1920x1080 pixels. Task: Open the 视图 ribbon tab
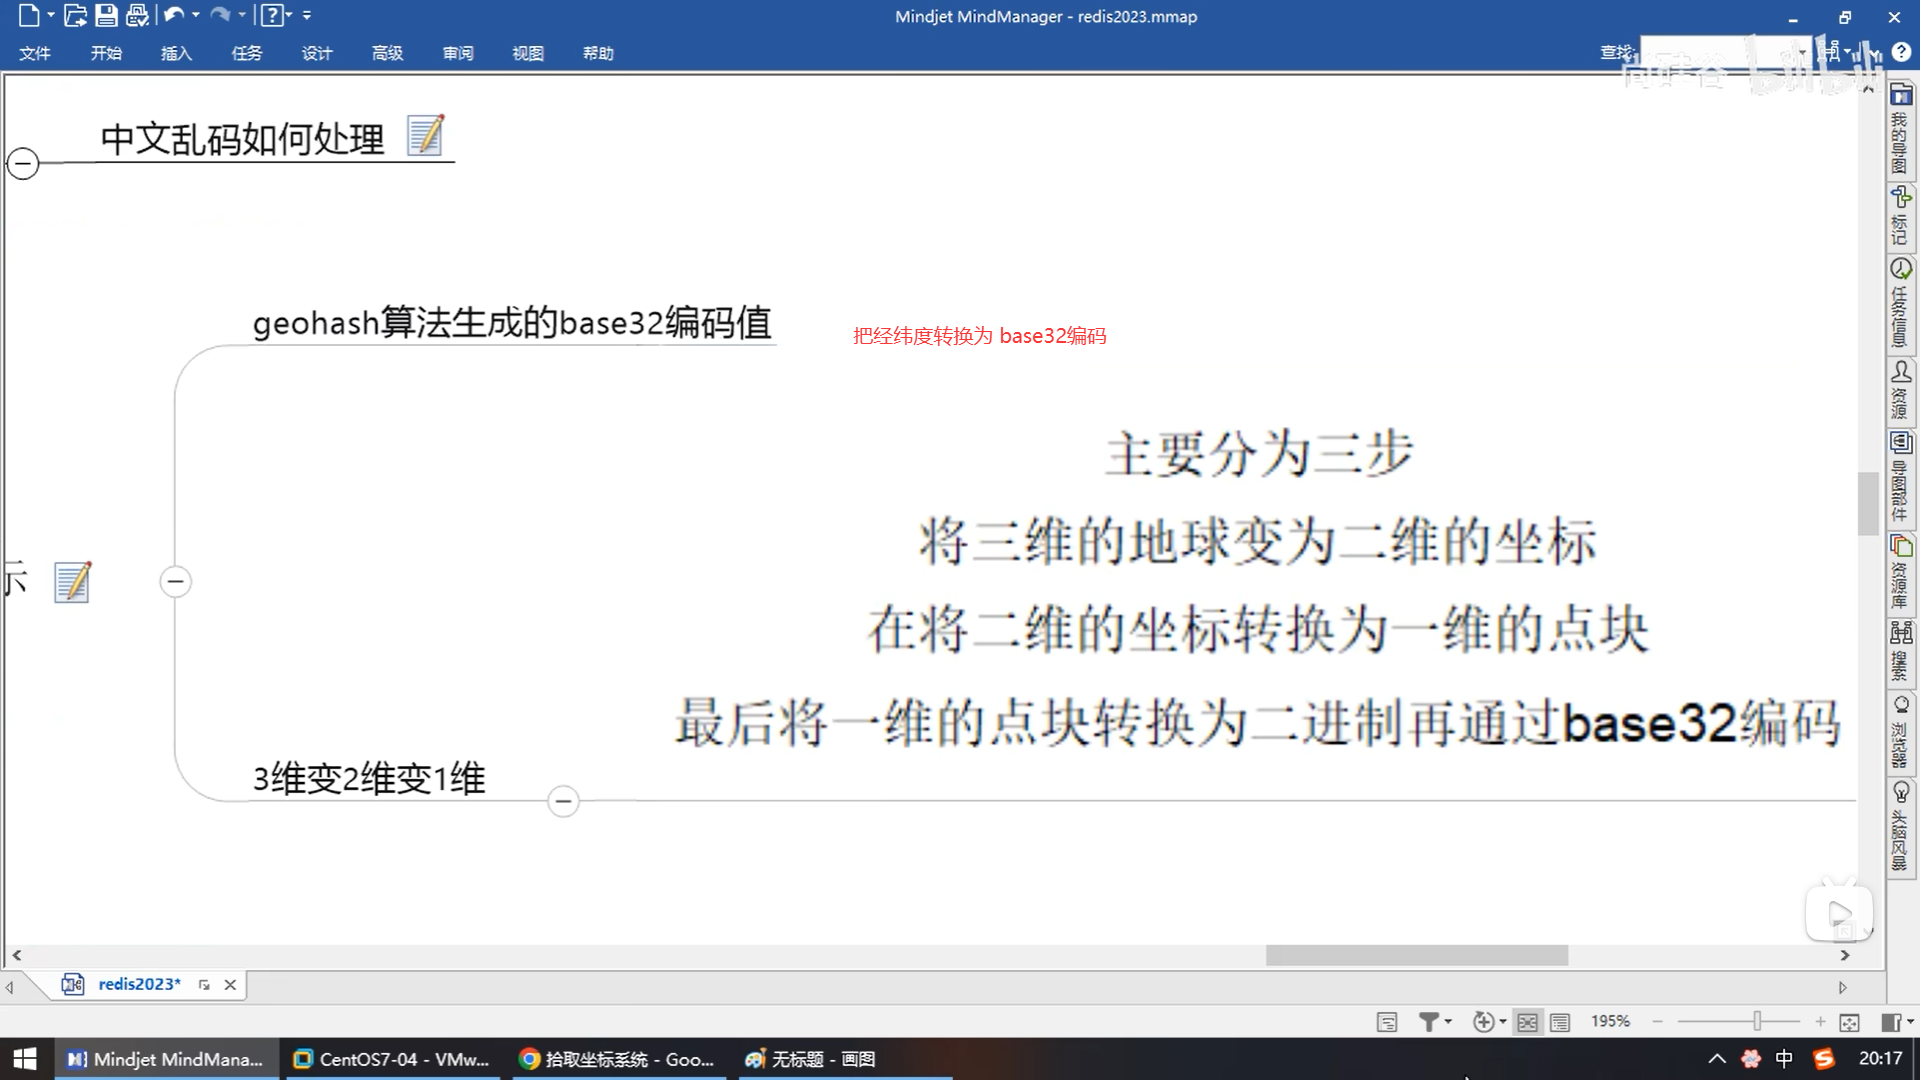point(528,53)
